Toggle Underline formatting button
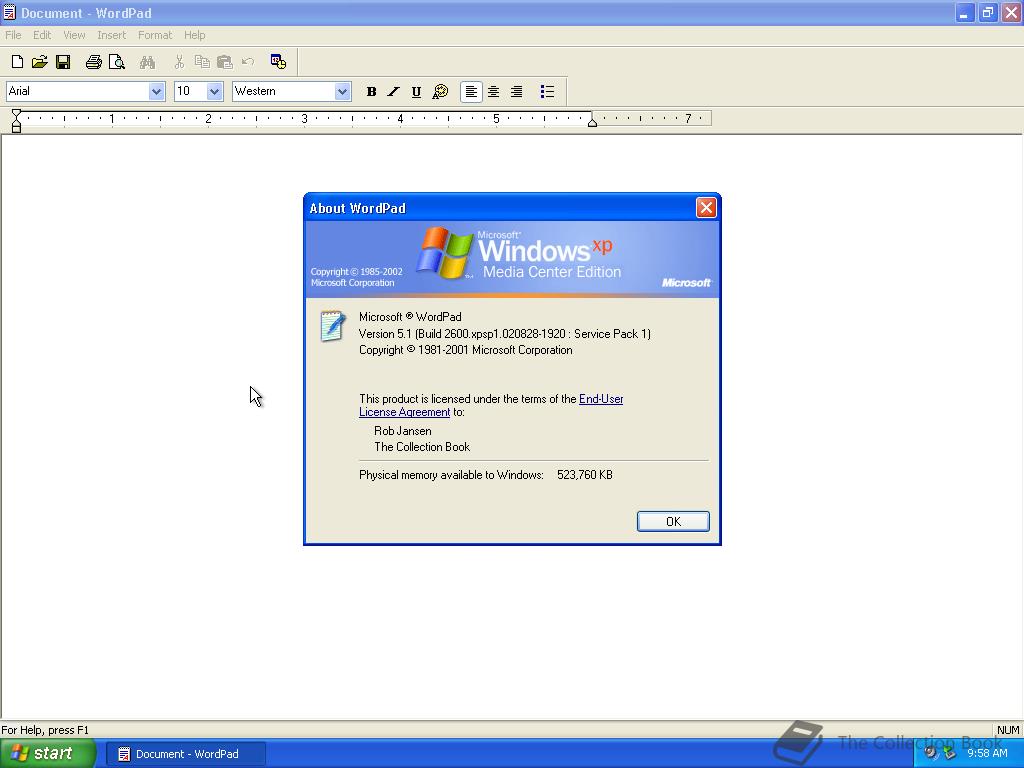This screenshot has width=1024, height=768. coord(416,91)
